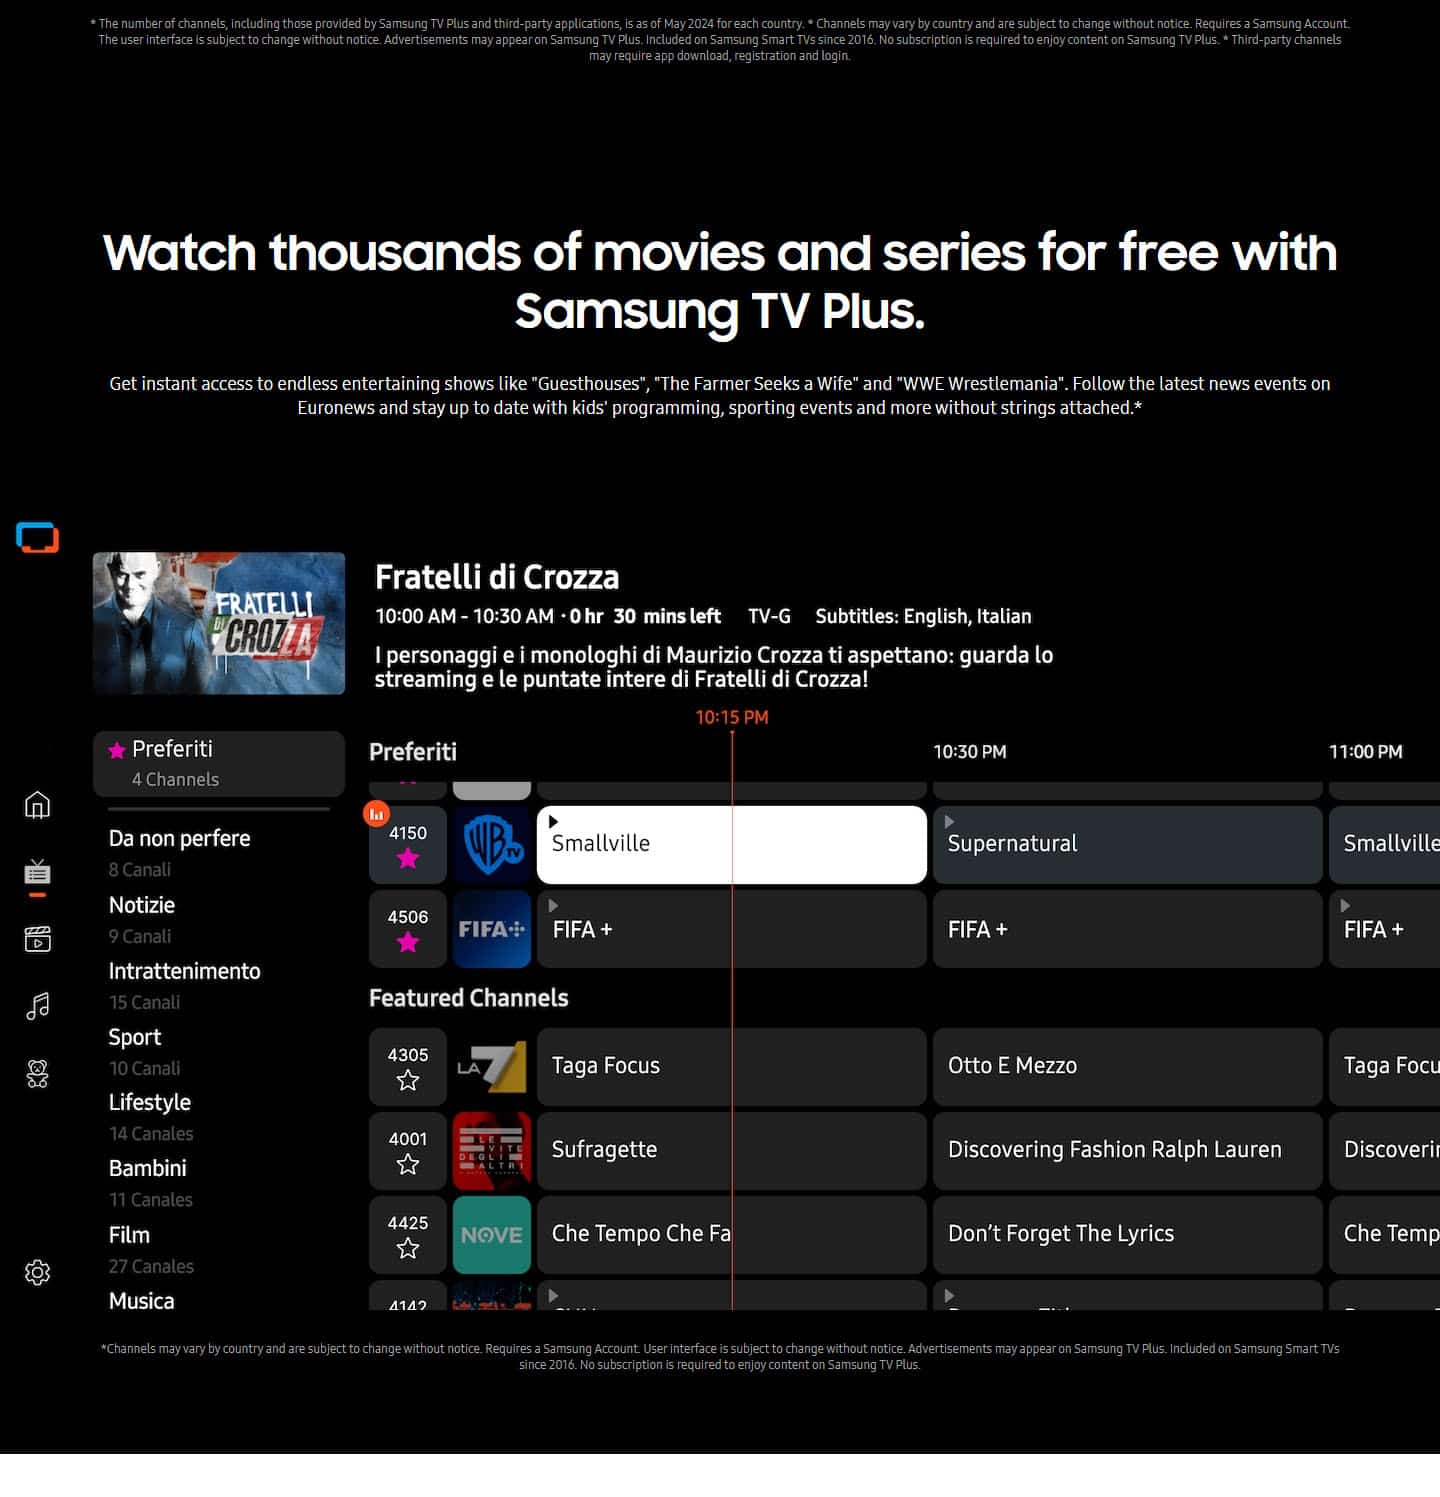The width and height of the screenshot is (1440, 1497).
Task: Favorite channel 4425 with star toggle
Action: [408, 1248]
